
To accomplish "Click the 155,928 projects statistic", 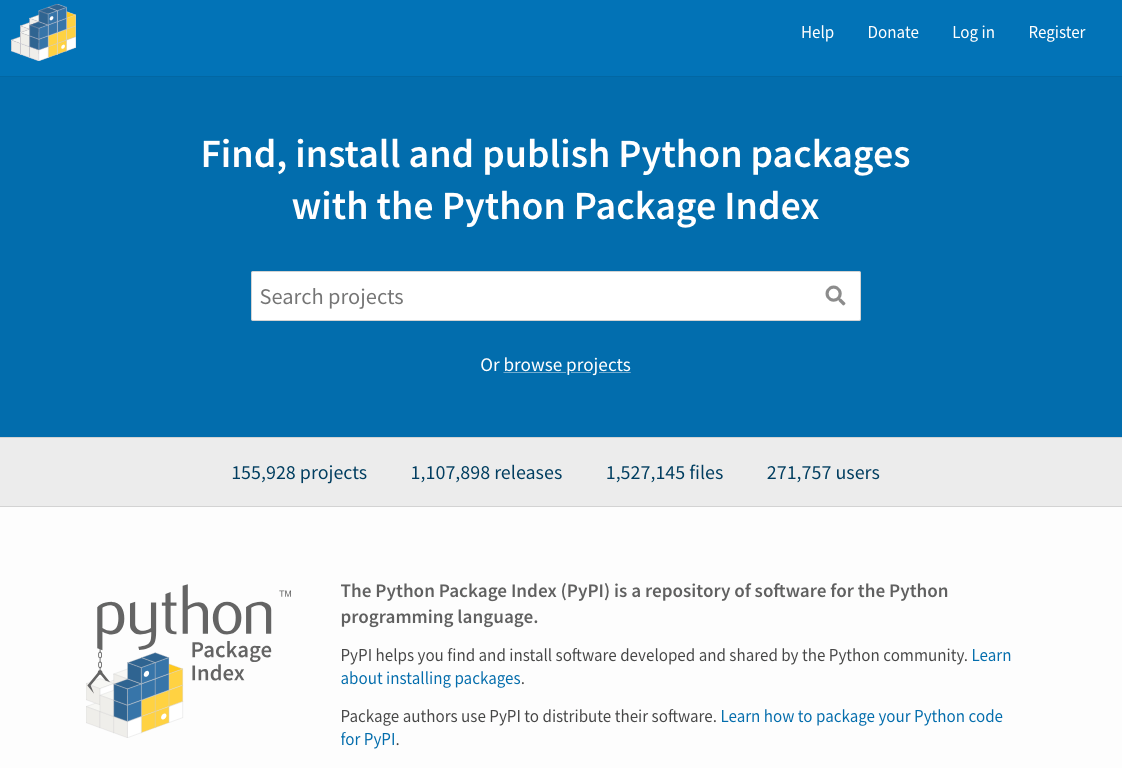I will pyautogui.click(x=299, y=473).
